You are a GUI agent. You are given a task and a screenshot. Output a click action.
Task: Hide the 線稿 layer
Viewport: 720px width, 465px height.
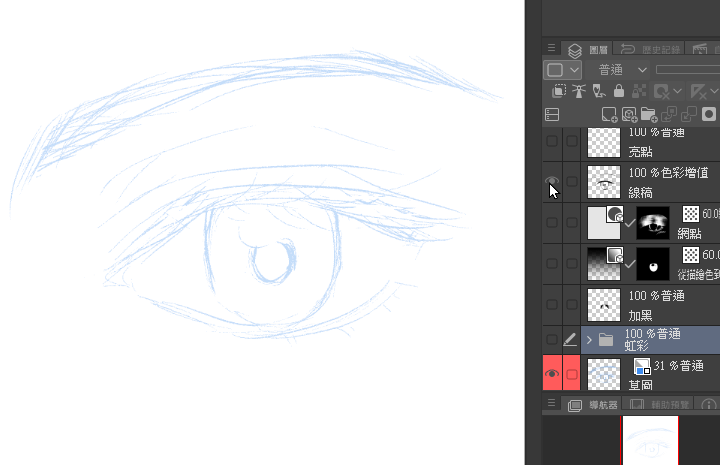(x=552, y=181)
